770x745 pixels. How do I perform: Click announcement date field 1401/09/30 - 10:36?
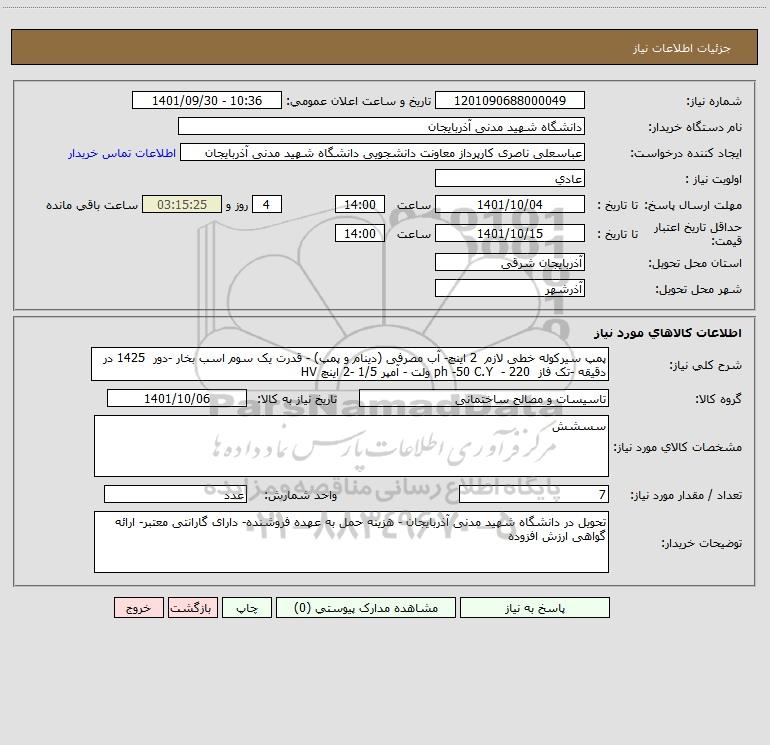coord(207,100)
